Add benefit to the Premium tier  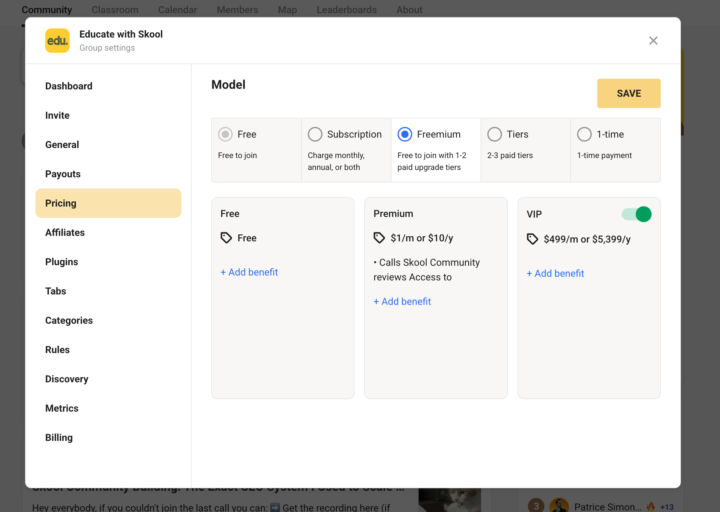[402, 301]
